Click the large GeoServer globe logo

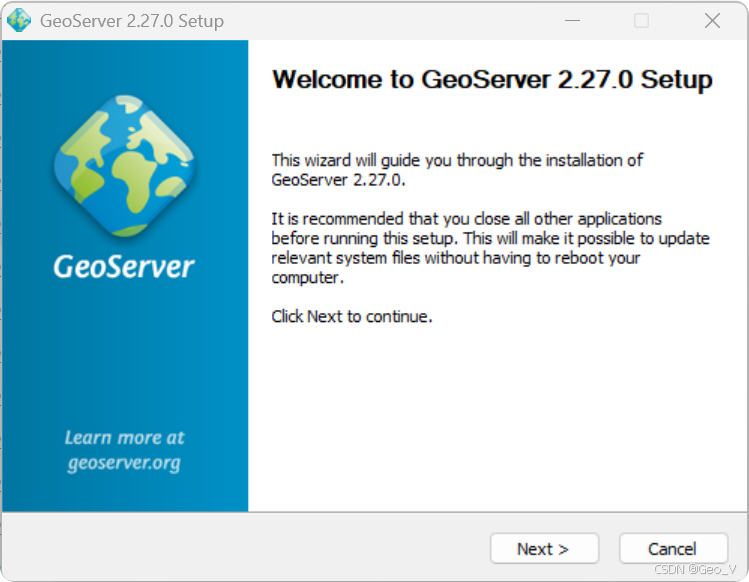coord(124,165)
